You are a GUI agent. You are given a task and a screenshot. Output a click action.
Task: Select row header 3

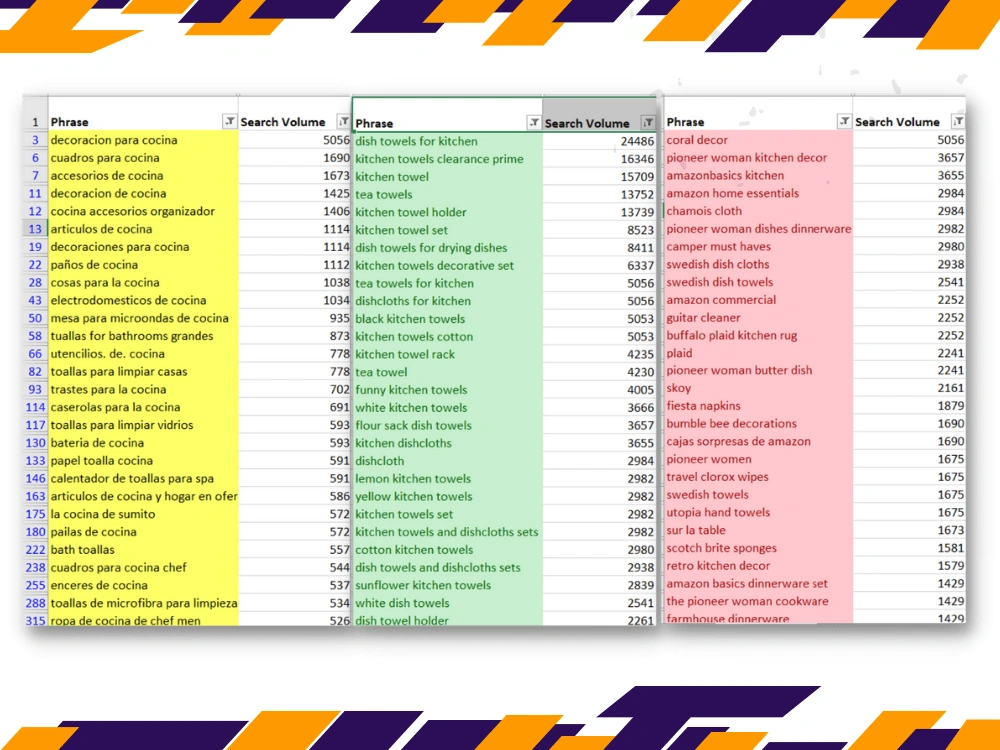pos(35,140)
